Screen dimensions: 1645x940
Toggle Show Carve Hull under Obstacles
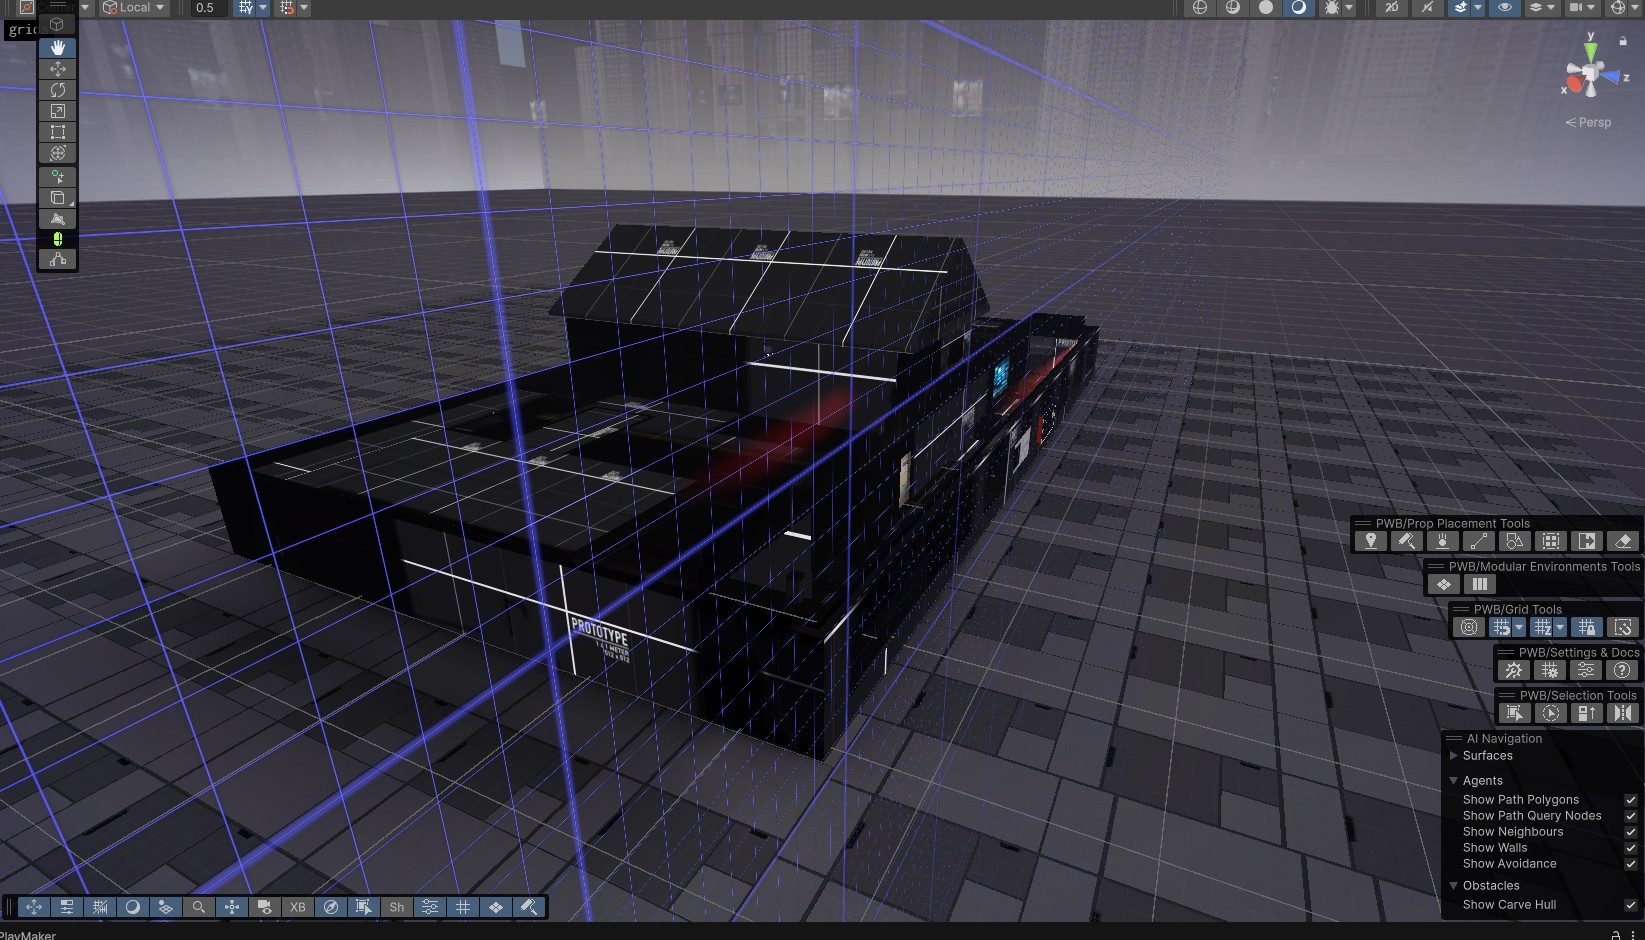(x=1630, y=905)
